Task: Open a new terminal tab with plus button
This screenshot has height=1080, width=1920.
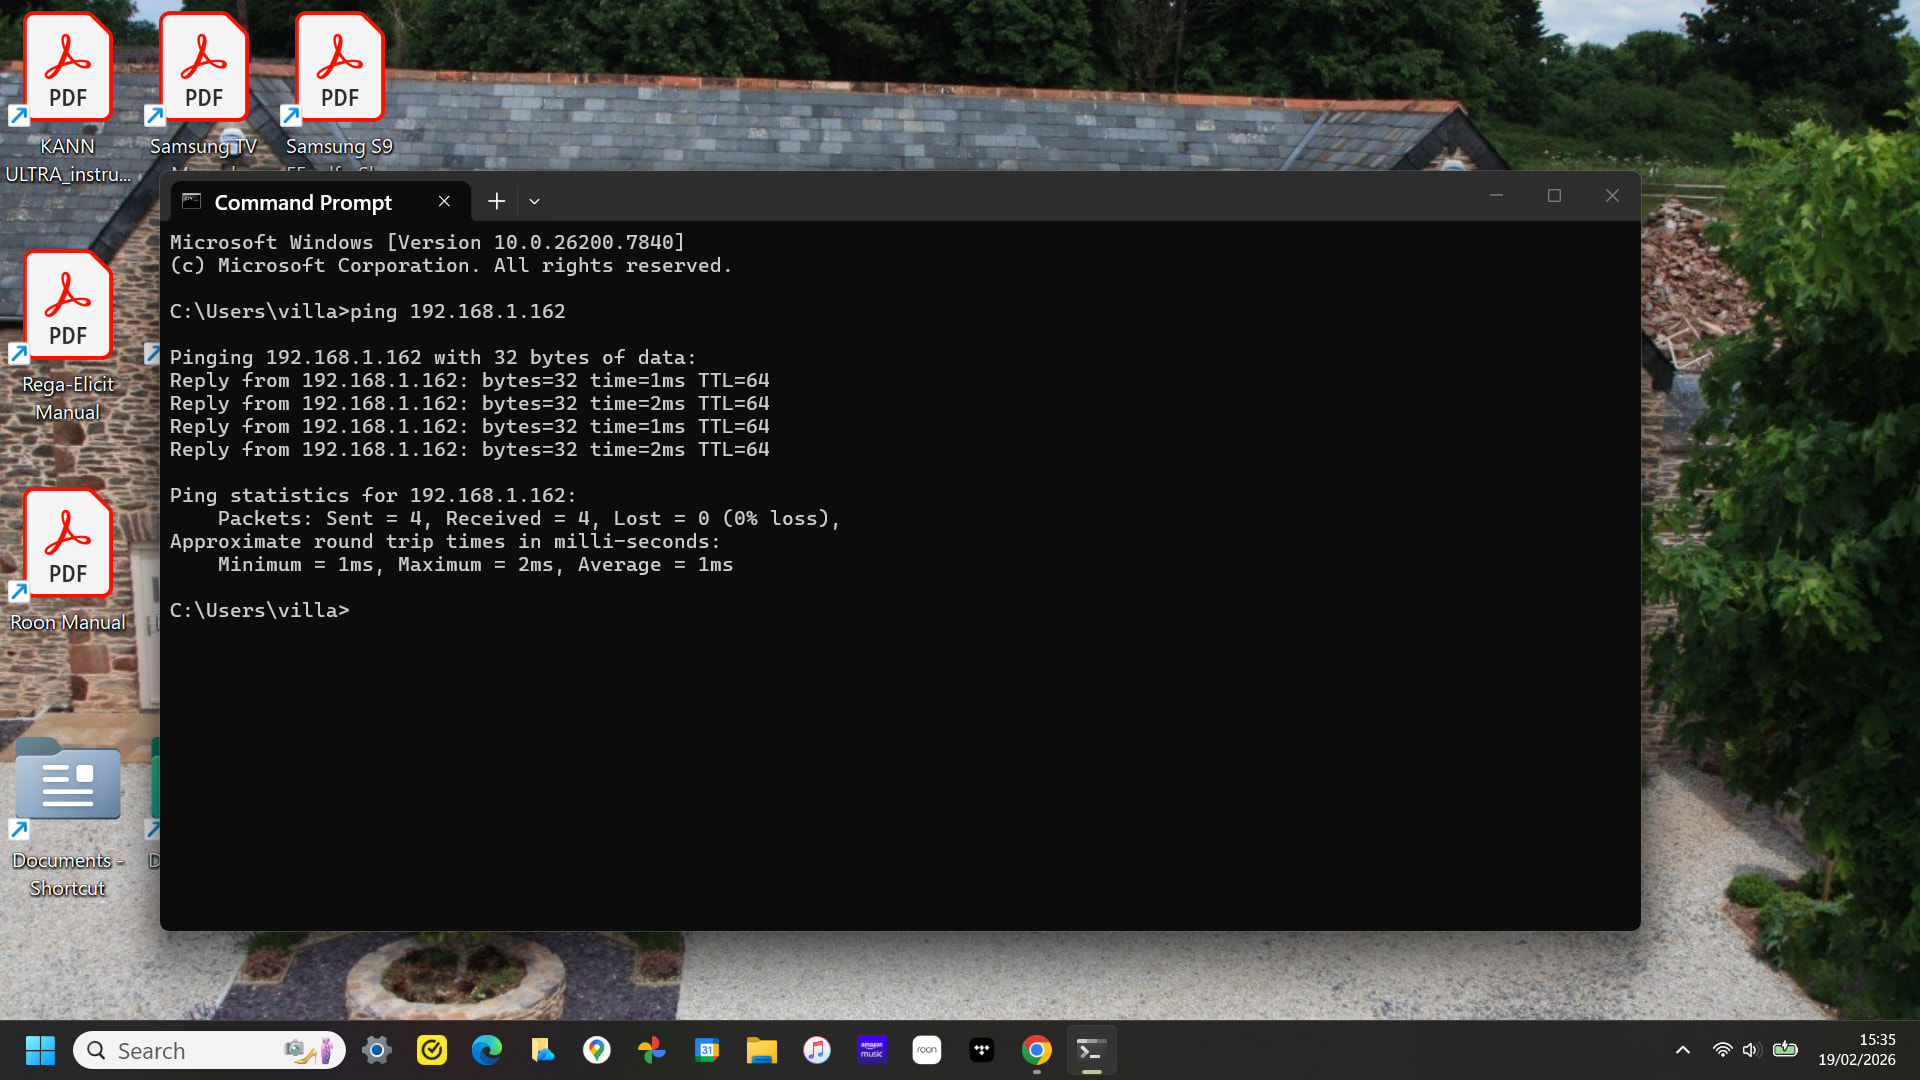Action: pyautogui.click(x=496, y=201)
